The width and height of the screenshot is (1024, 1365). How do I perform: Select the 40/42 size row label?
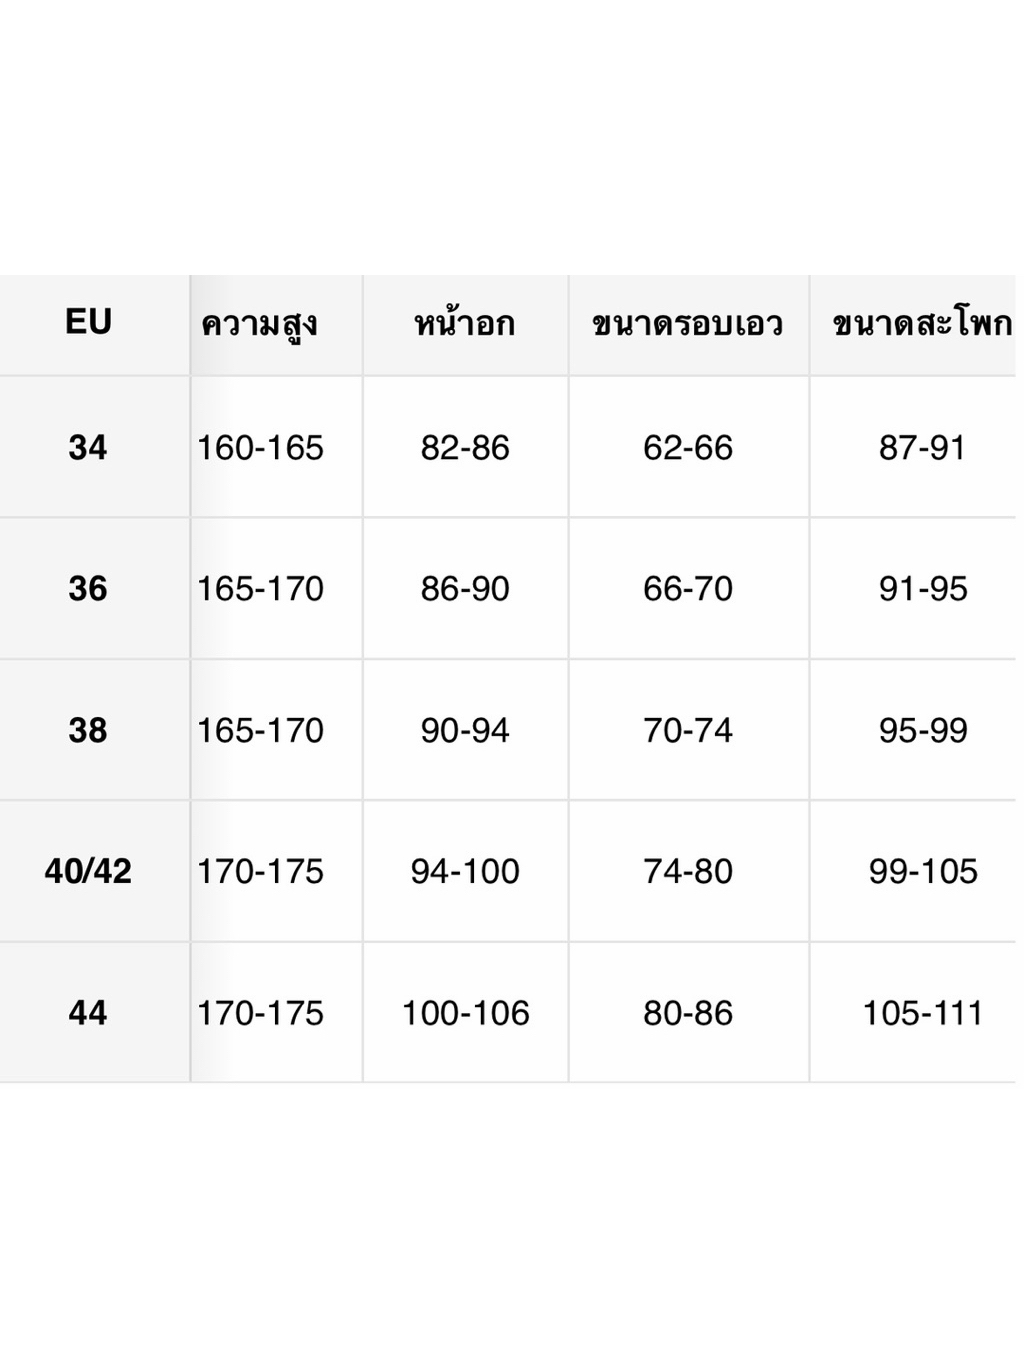click(x=88, y=871)
